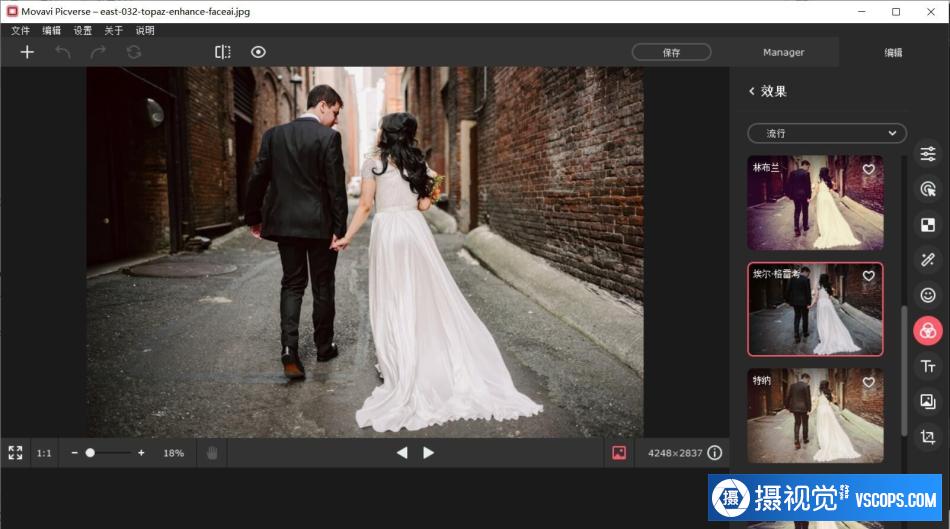
Task: Toggle before/after split comparison view
Action: point(222,52)
